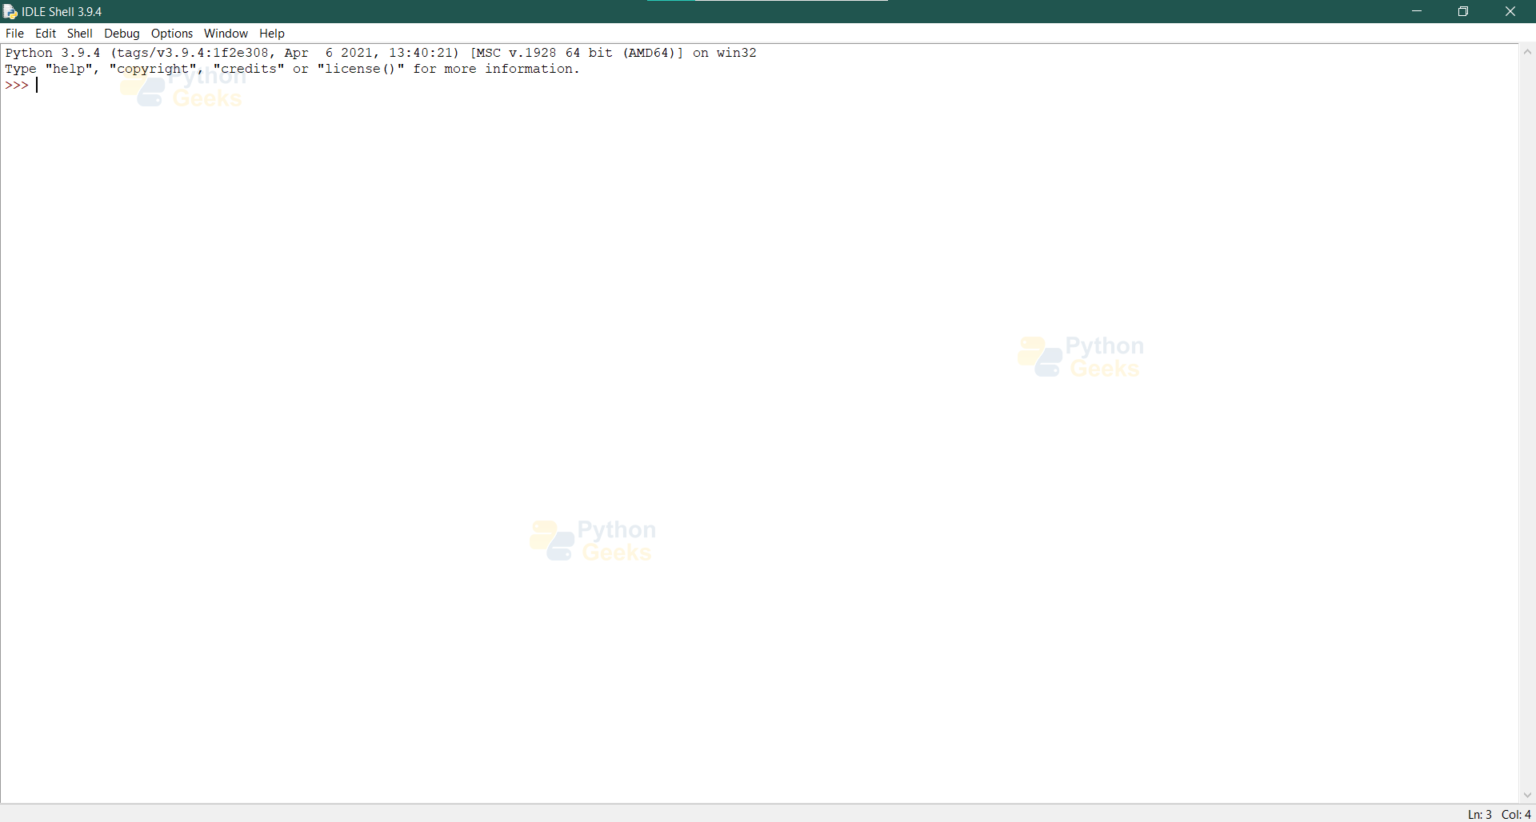The image size is (1536, 822).
Task: Minimize the IDLE Shell window
Action: [1417, 12]
